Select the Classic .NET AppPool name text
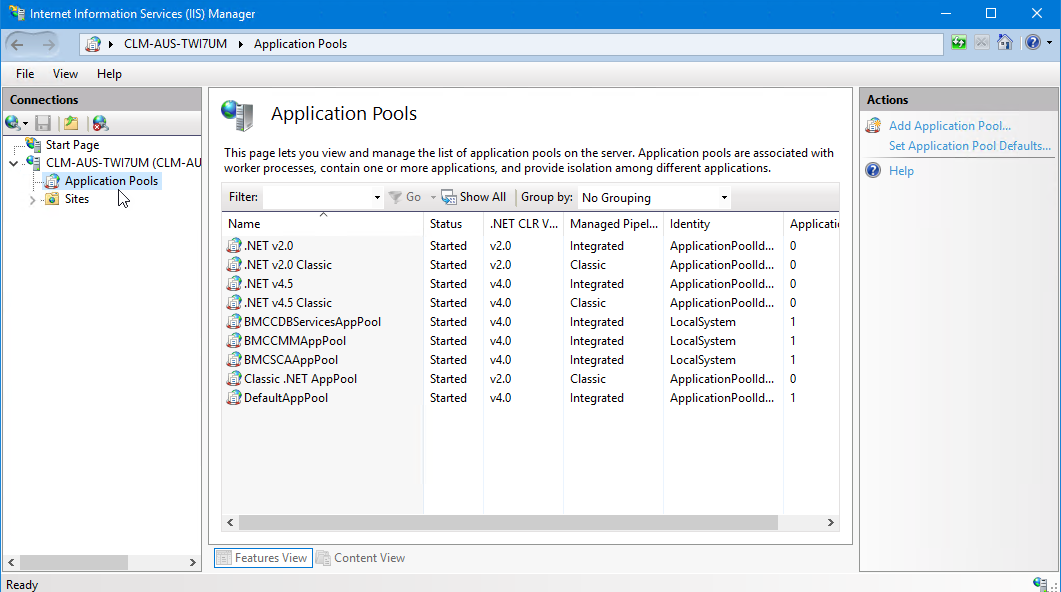Screen dimensions: 1061x592 click(x=300, y=379)
